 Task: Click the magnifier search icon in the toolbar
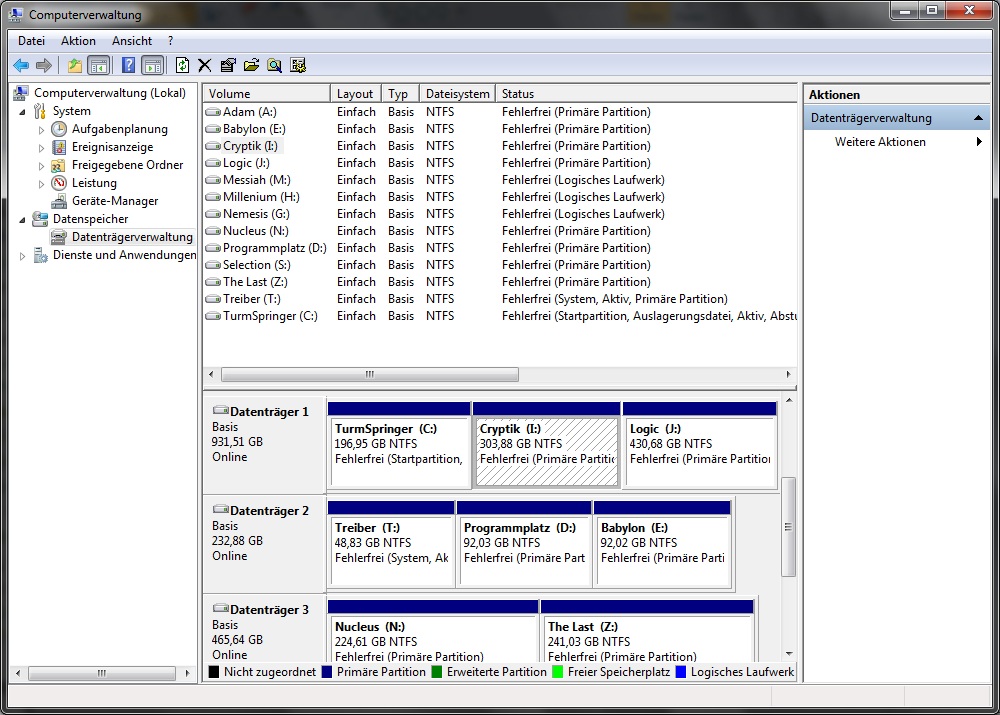coord(274,65)
